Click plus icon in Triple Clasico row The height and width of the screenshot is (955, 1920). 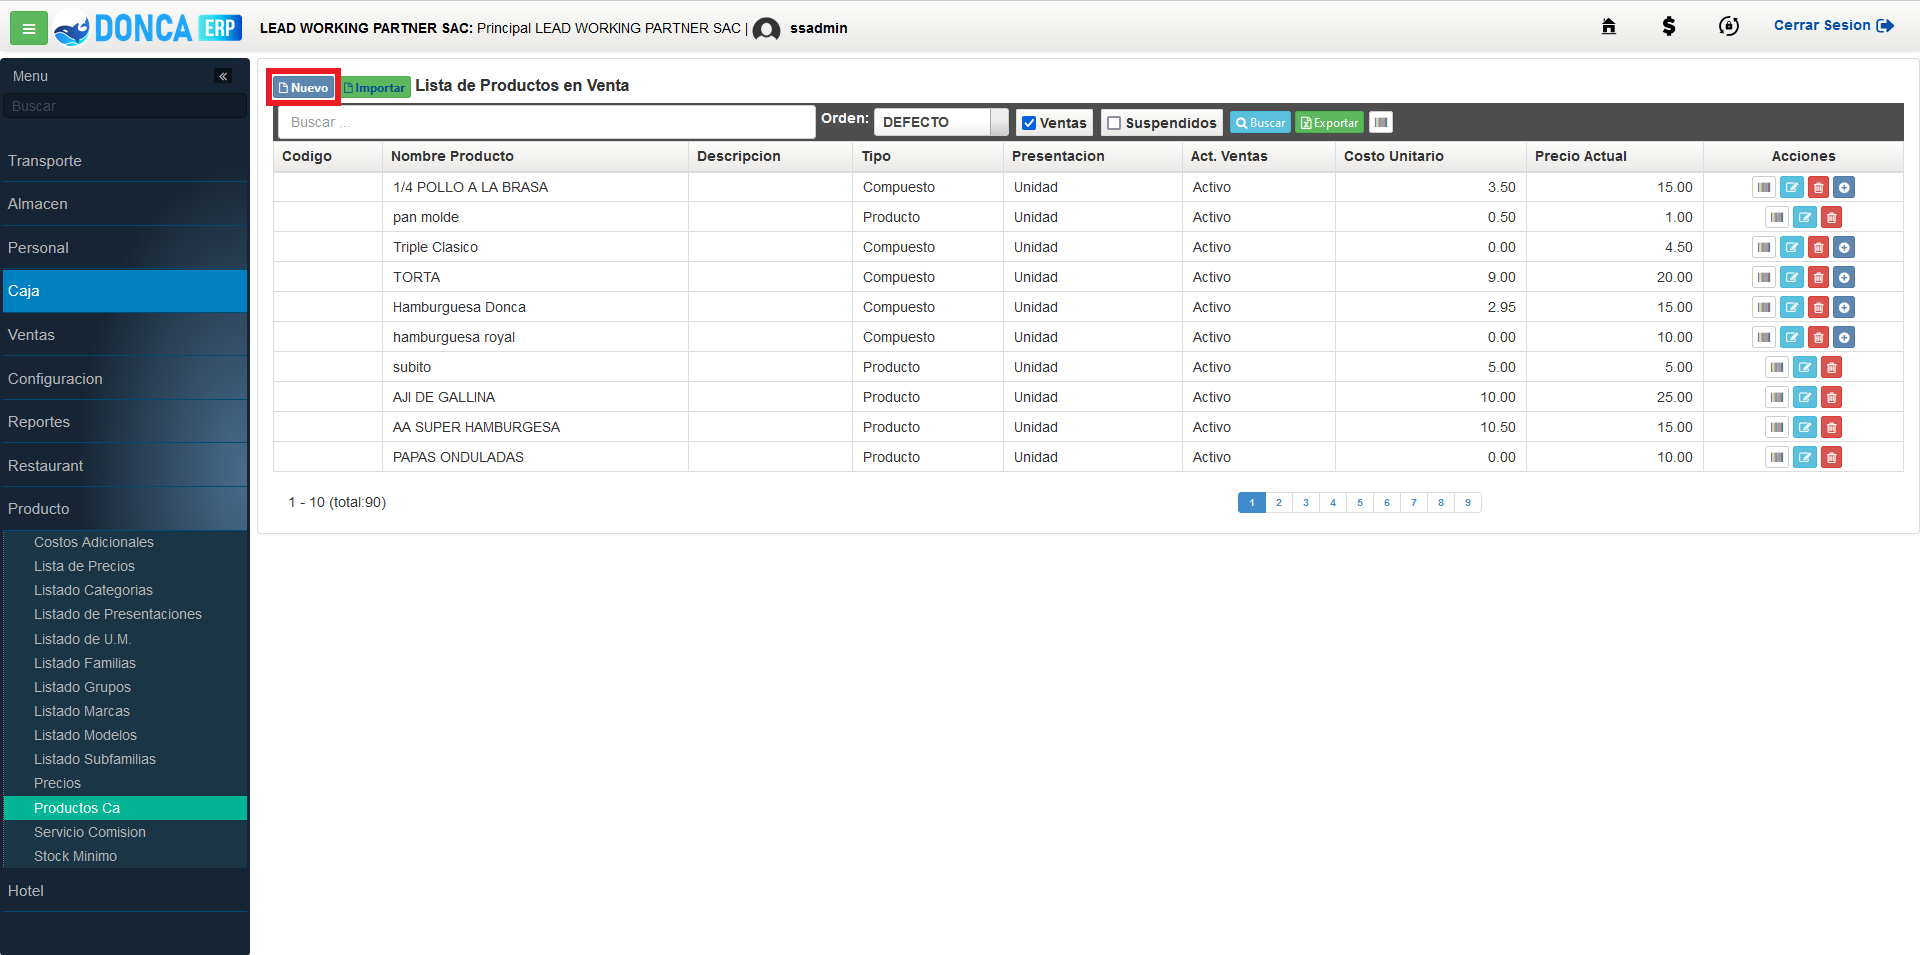point(1844,247)
